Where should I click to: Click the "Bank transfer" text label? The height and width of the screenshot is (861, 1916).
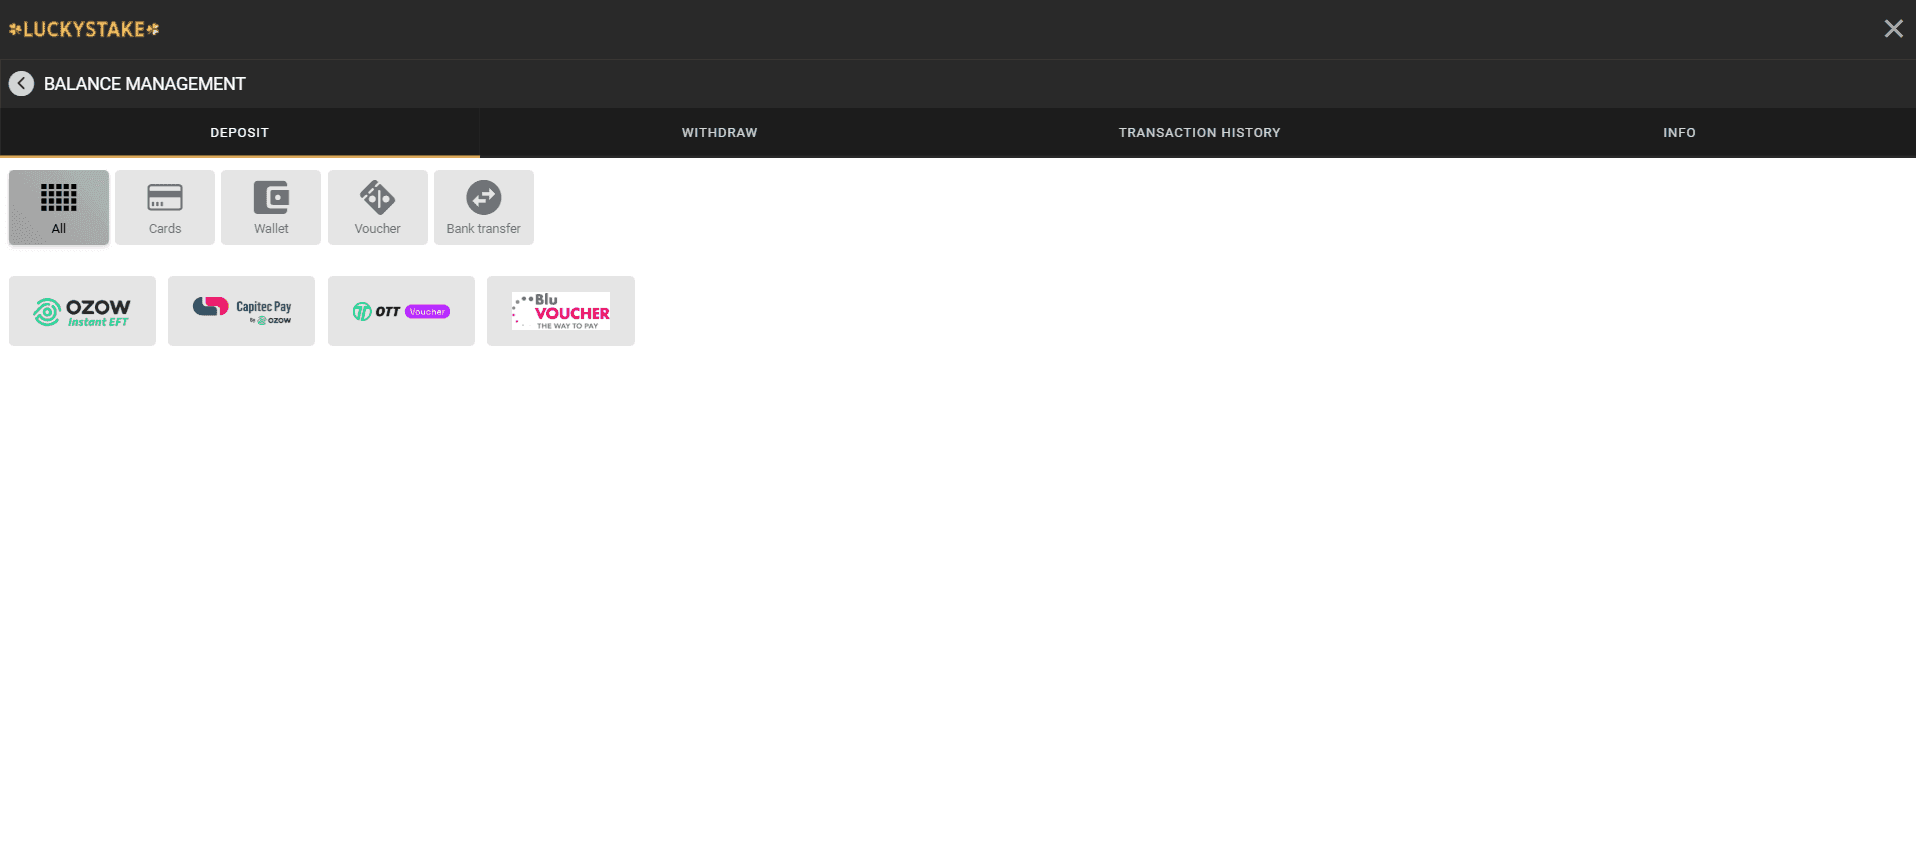(x=484, y=229)
